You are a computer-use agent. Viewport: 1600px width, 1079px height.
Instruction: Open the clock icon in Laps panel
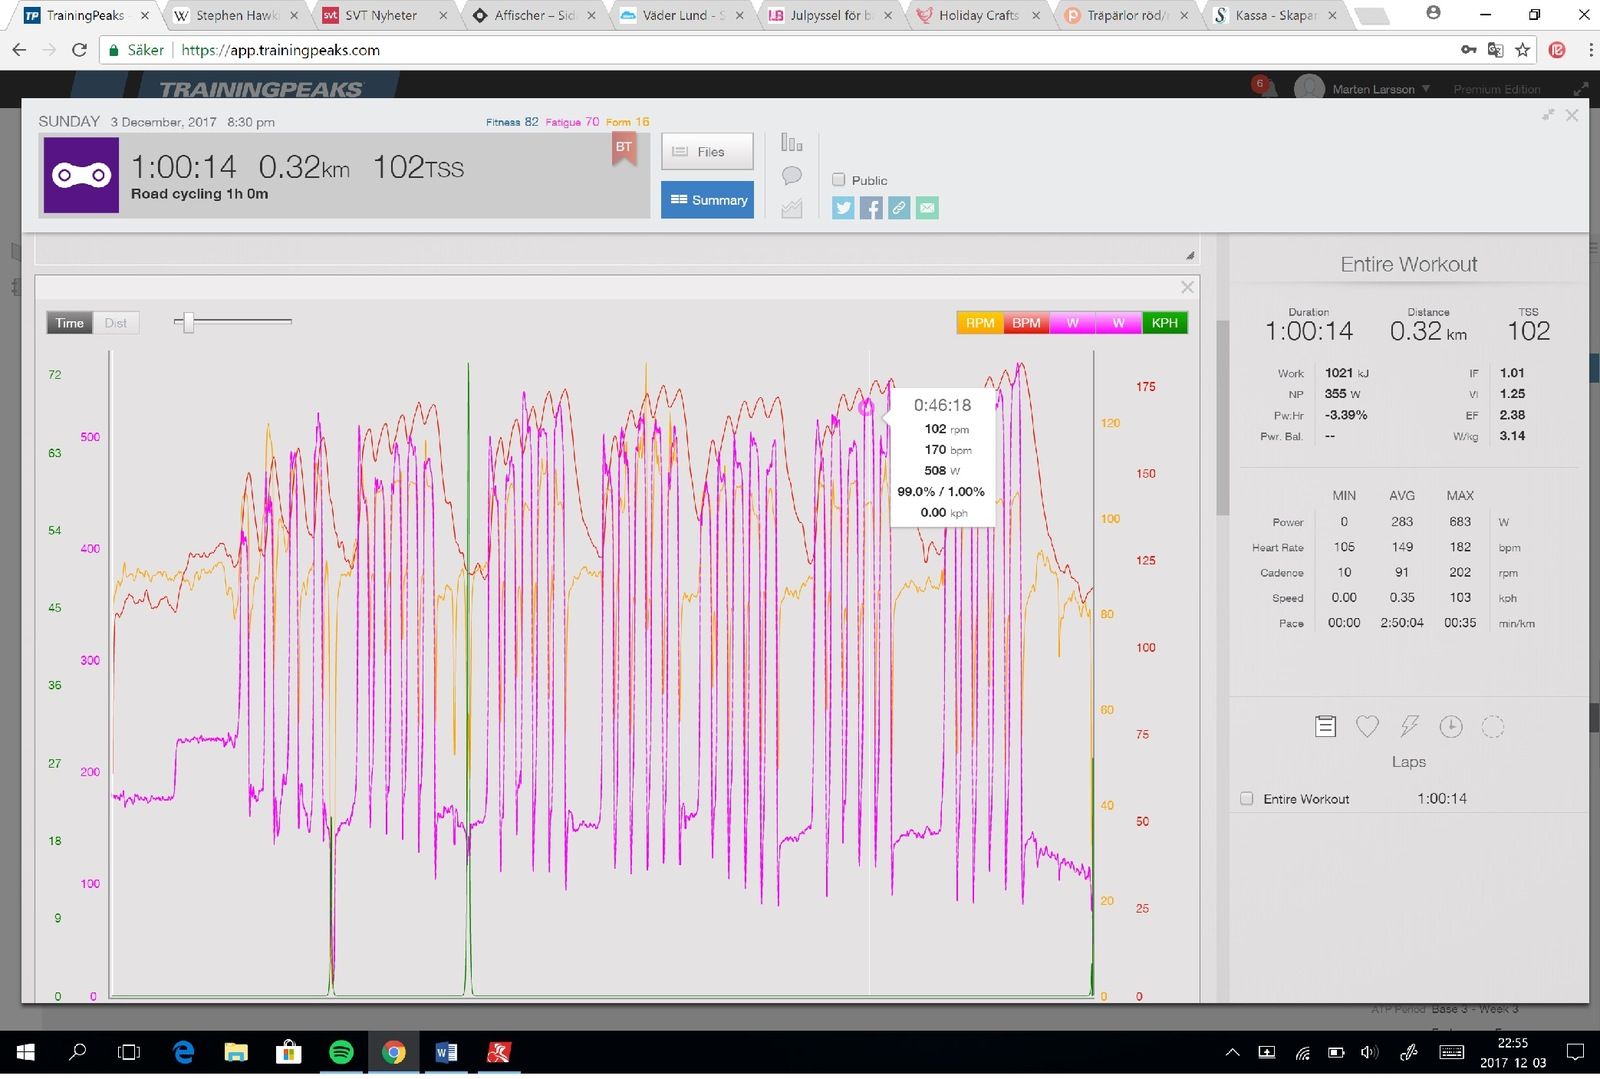[x=1451, y=727]
